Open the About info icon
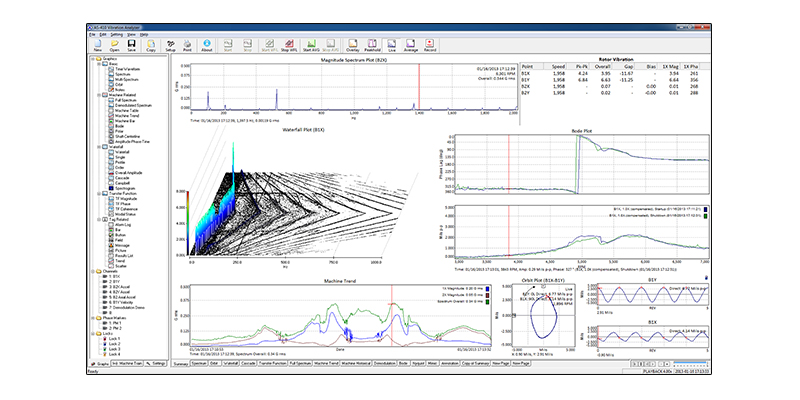Image resolution: width=800 pixels, height=400 pixels. point(207,45)
